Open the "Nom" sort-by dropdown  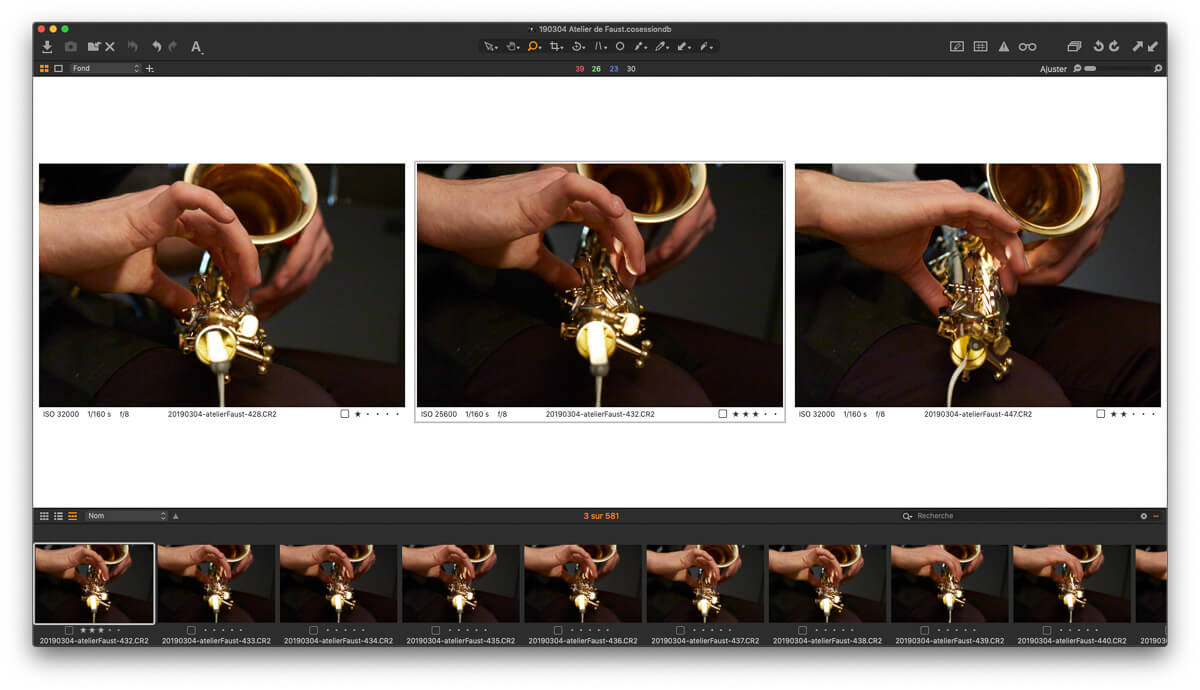tap(126, 516)
